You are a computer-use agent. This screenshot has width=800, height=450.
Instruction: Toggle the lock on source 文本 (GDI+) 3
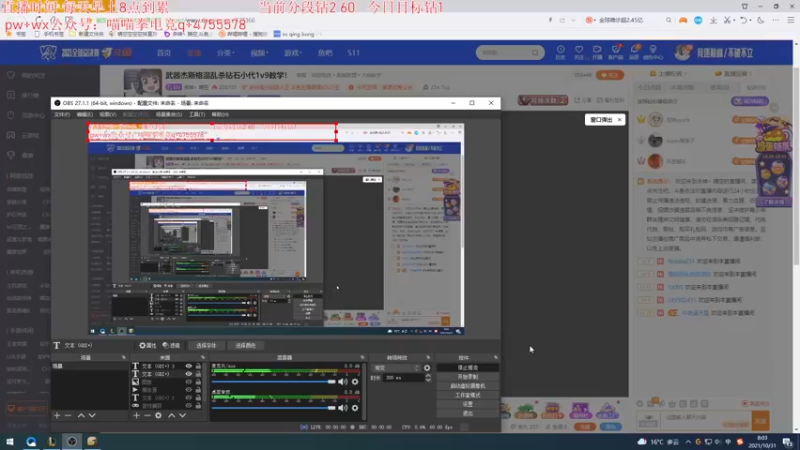pos(198,366)
